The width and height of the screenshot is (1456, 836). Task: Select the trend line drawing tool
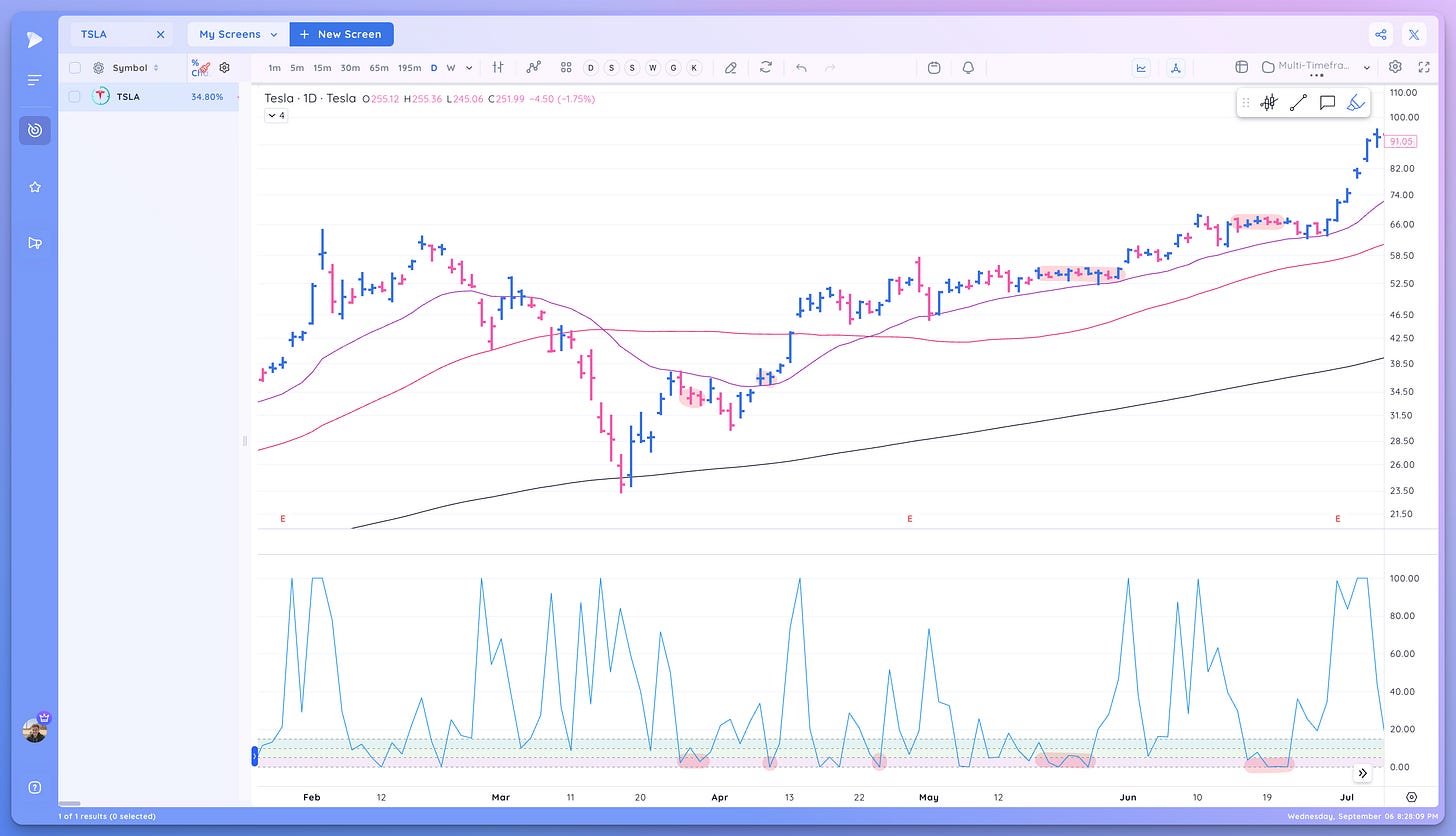pos(1299,102)
